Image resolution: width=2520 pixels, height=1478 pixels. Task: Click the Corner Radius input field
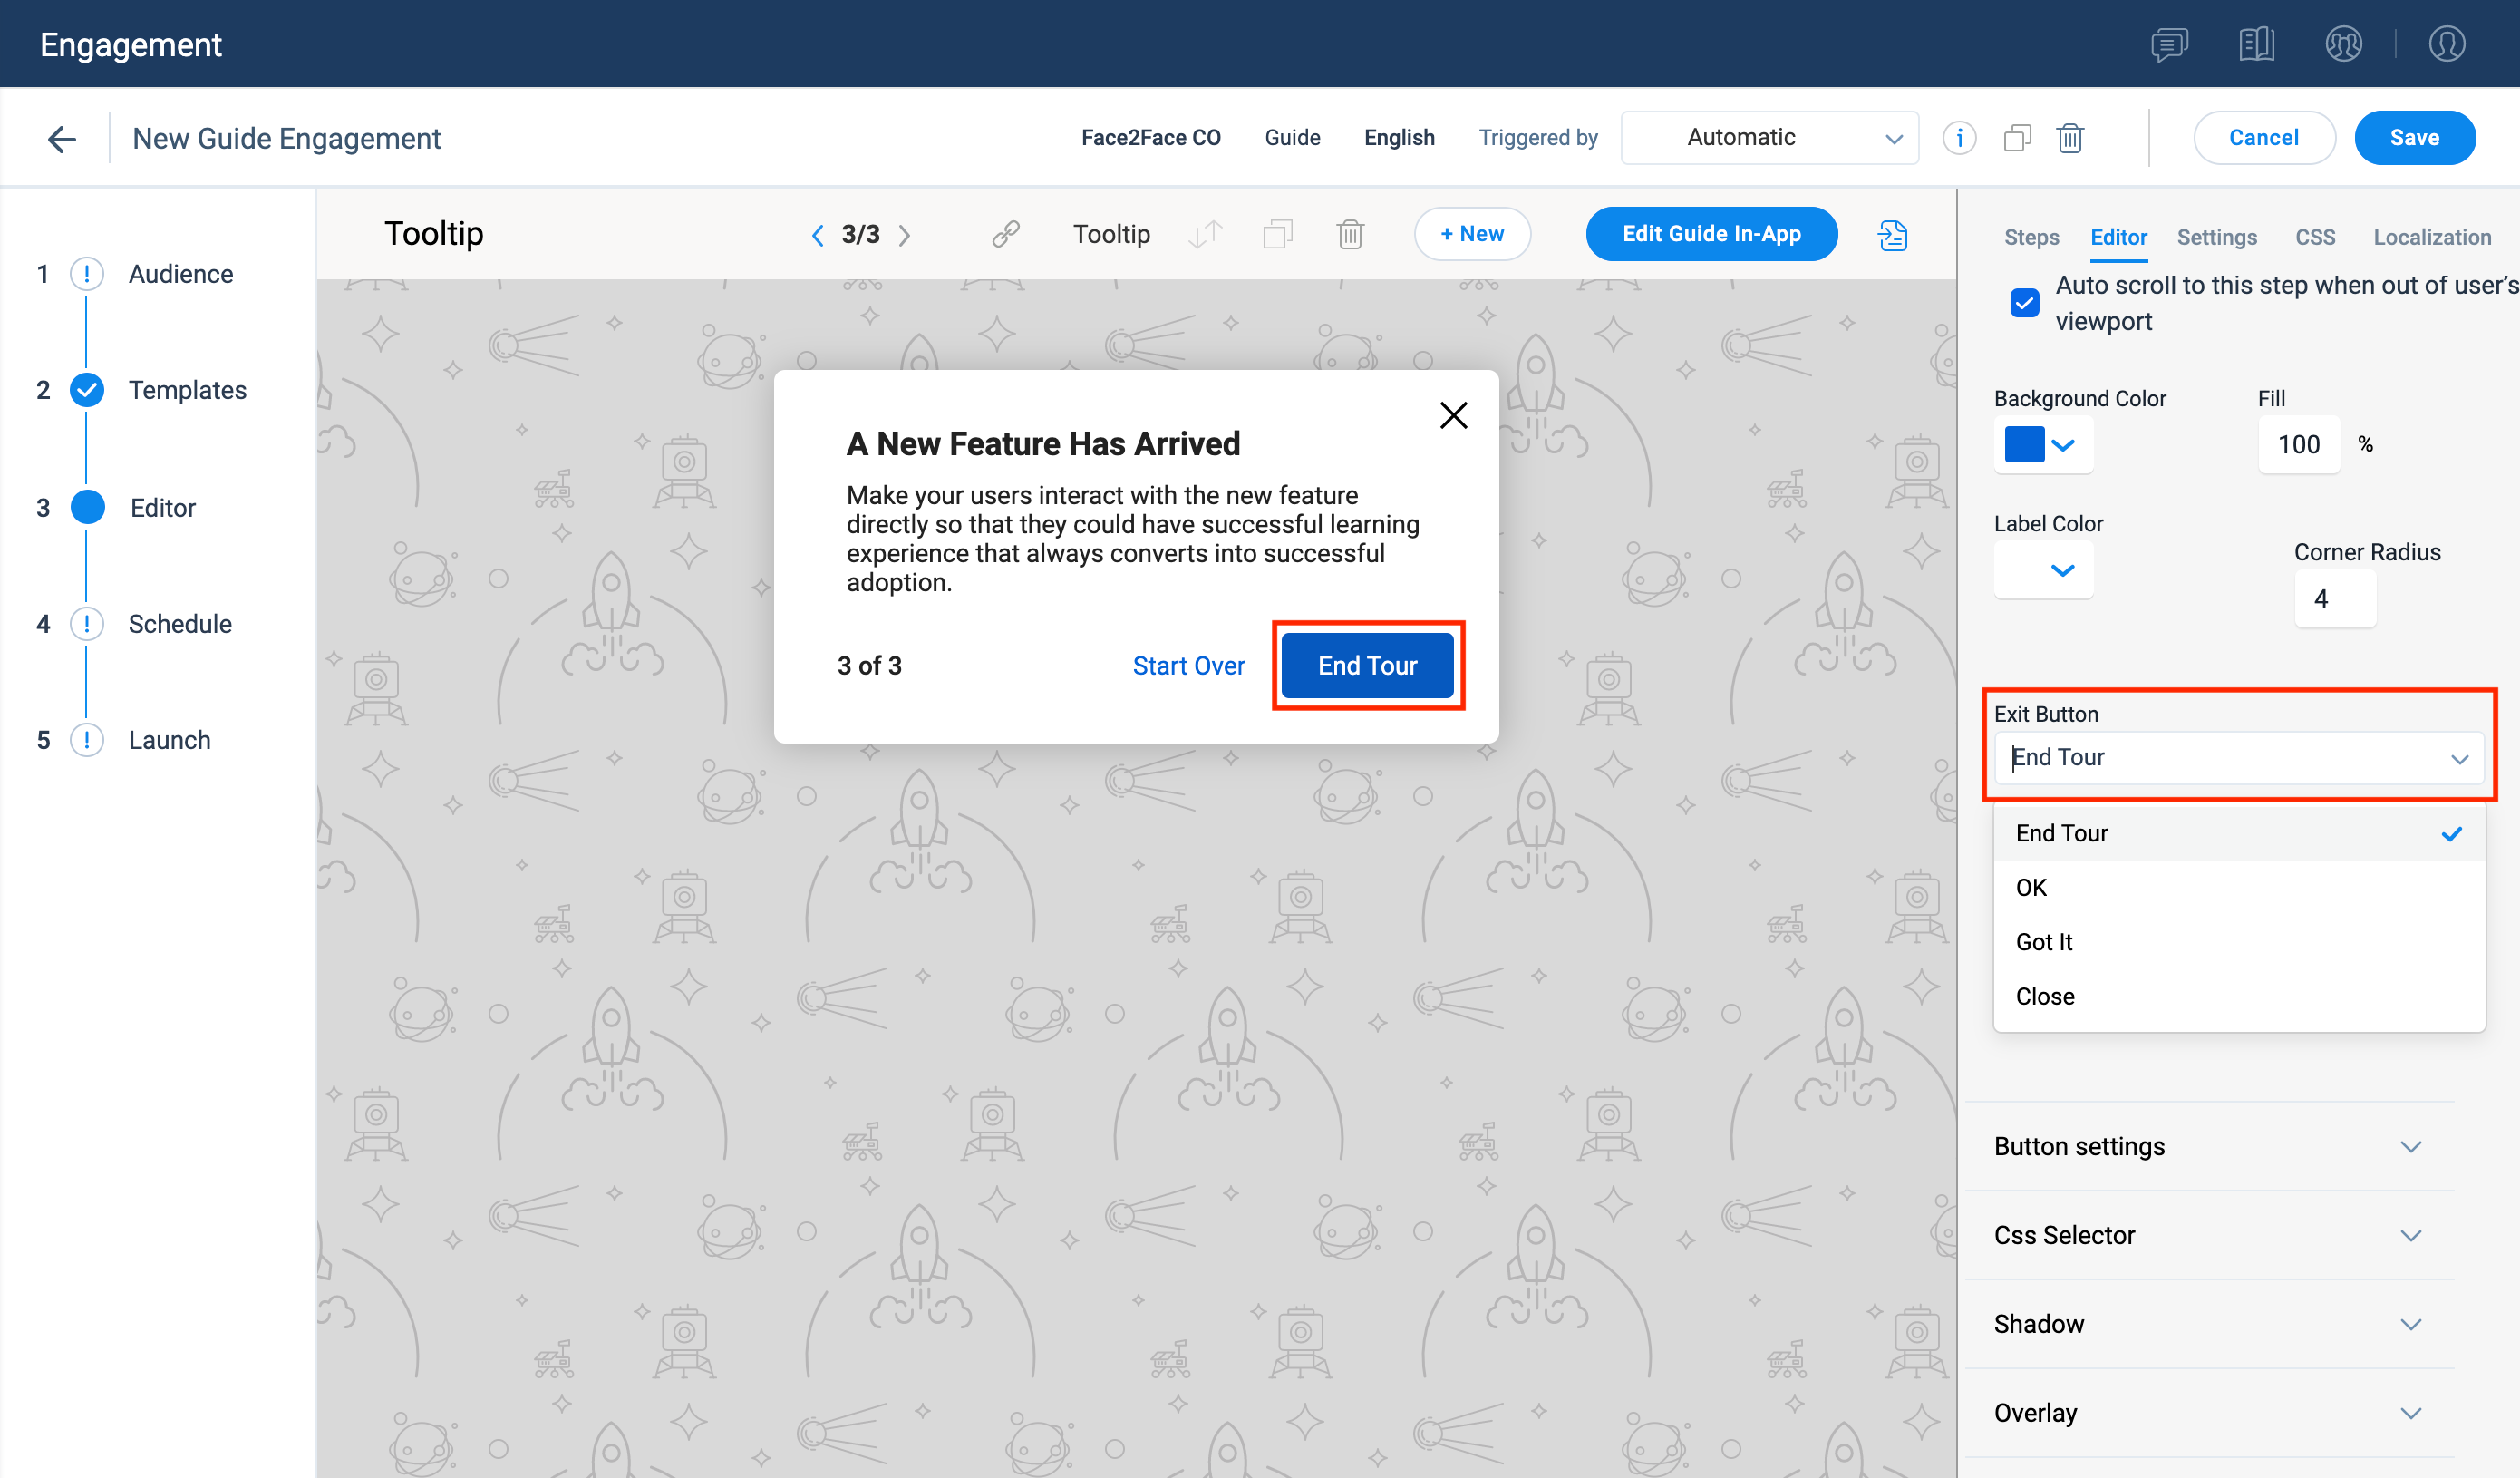click(x=2334, y=598)
